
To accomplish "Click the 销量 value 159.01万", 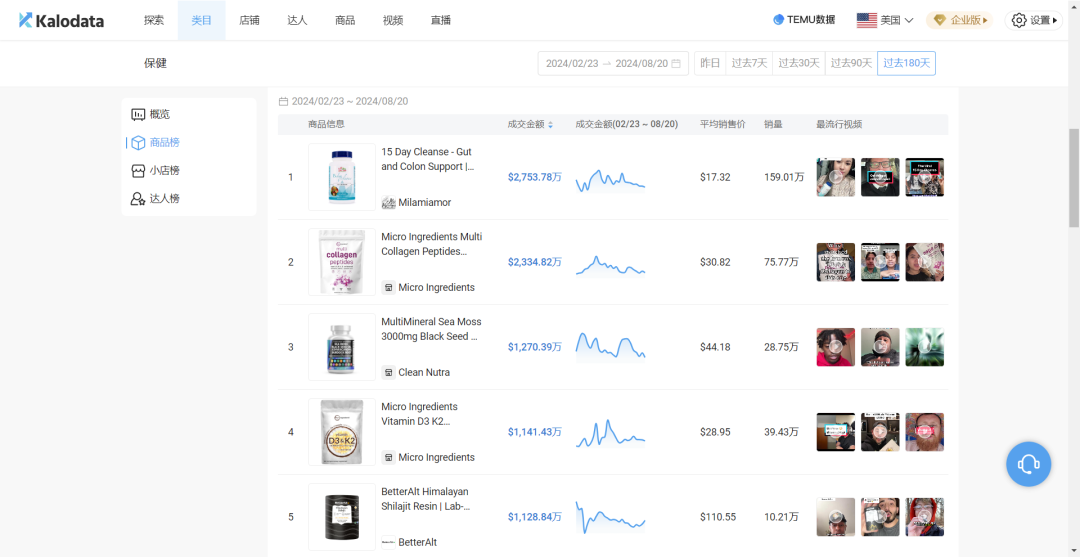I will click(x=784, y=177).
